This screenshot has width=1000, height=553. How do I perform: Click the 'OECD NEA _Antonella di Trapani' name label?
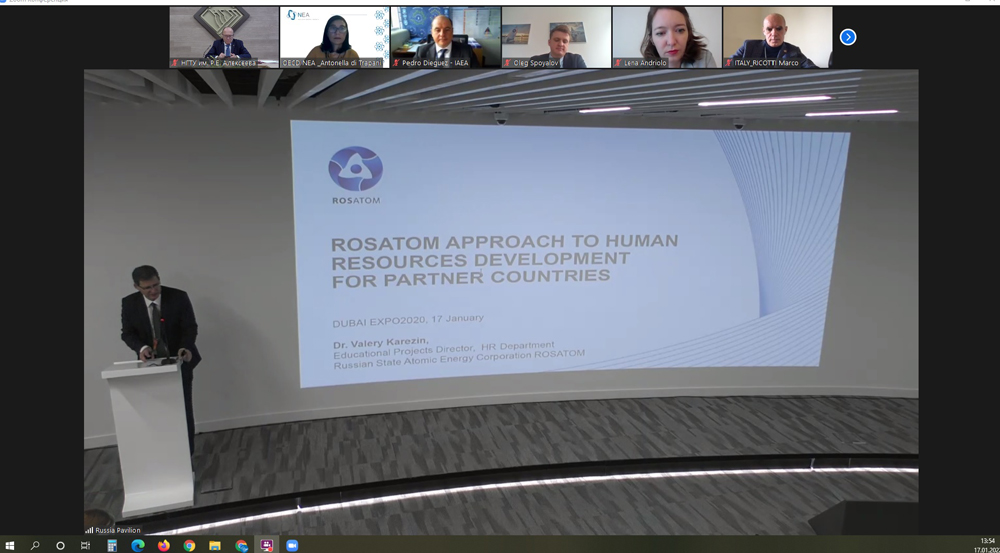[x=332, y=63]
